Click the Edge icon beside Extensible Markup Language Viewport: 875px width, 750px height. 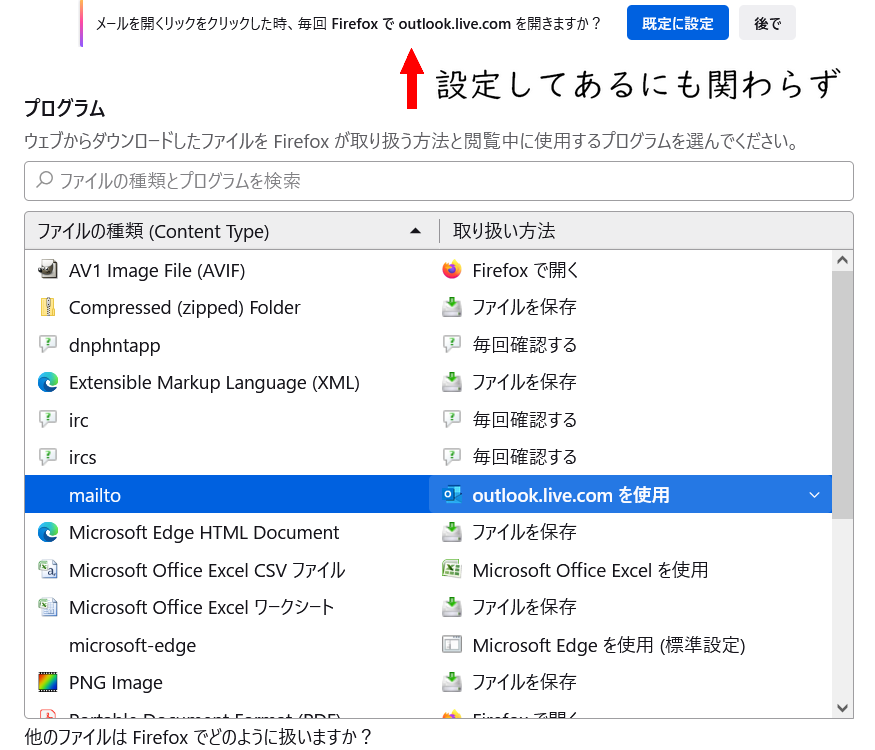48,382
